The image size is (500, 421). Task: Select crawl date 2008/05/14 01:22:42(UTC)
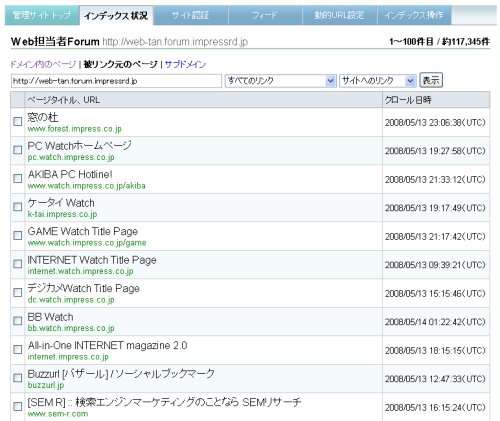(x=435, y=322)
